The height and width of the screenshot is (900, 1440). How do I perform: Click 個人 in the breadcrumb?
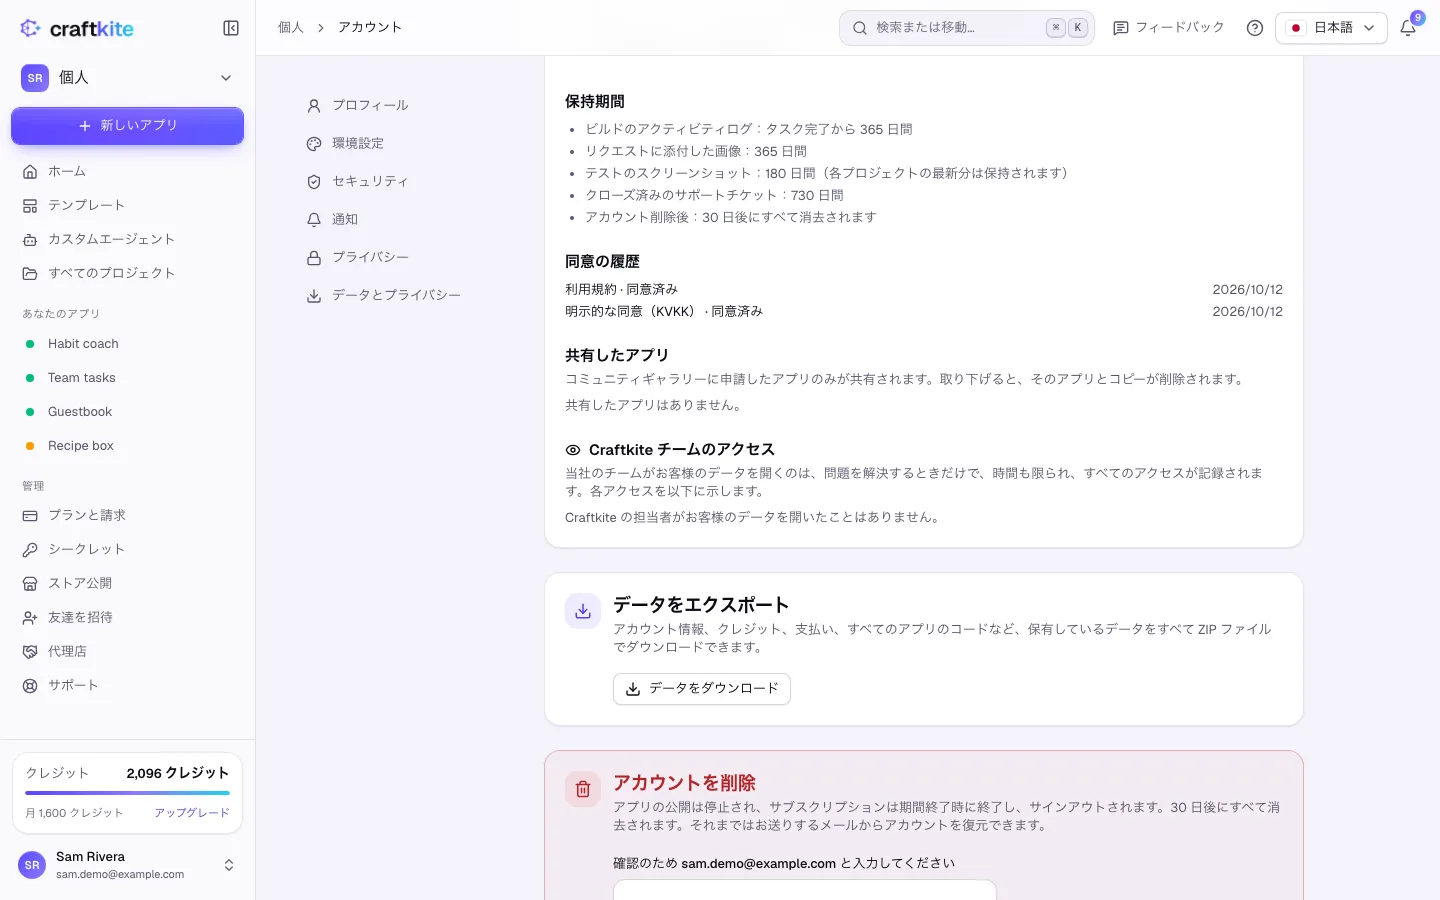point(291,28)
